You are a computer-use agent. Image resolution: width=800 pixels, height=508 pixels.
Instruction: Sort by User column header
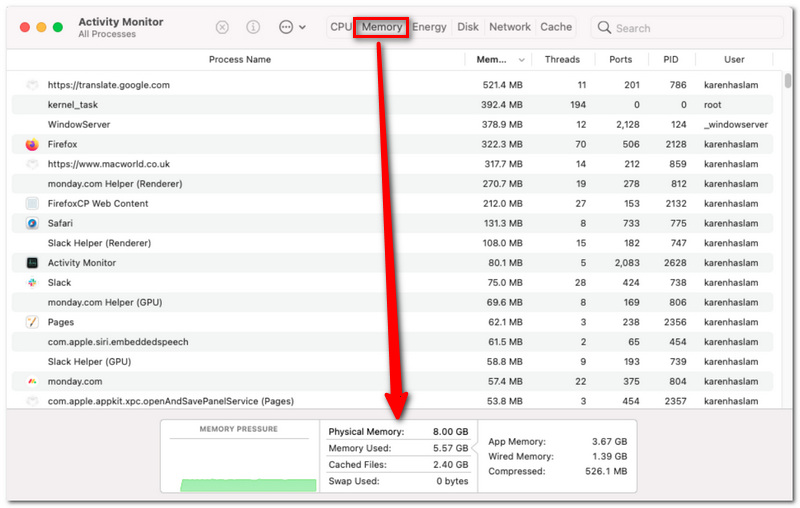point(734,60)
